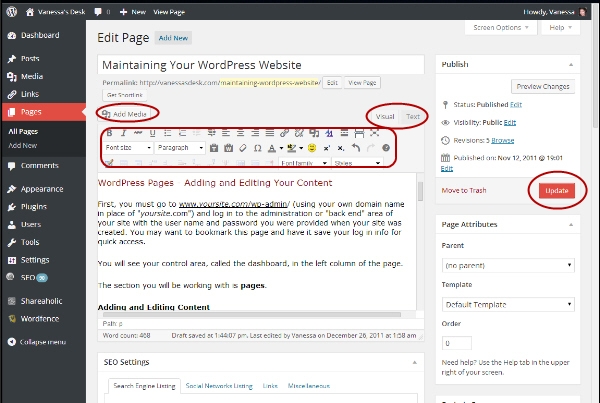Insert a page break
600x403 pixels.
coord(359,133)
